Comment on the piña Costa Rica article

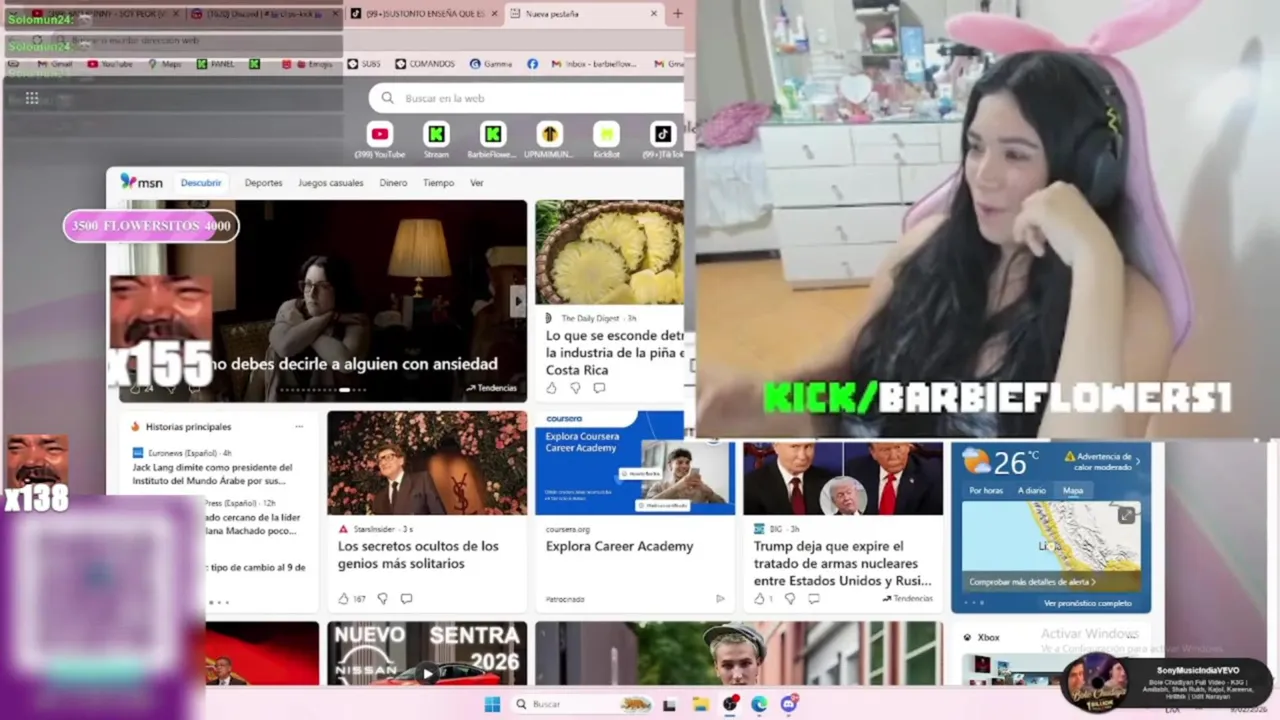[599, 388]
